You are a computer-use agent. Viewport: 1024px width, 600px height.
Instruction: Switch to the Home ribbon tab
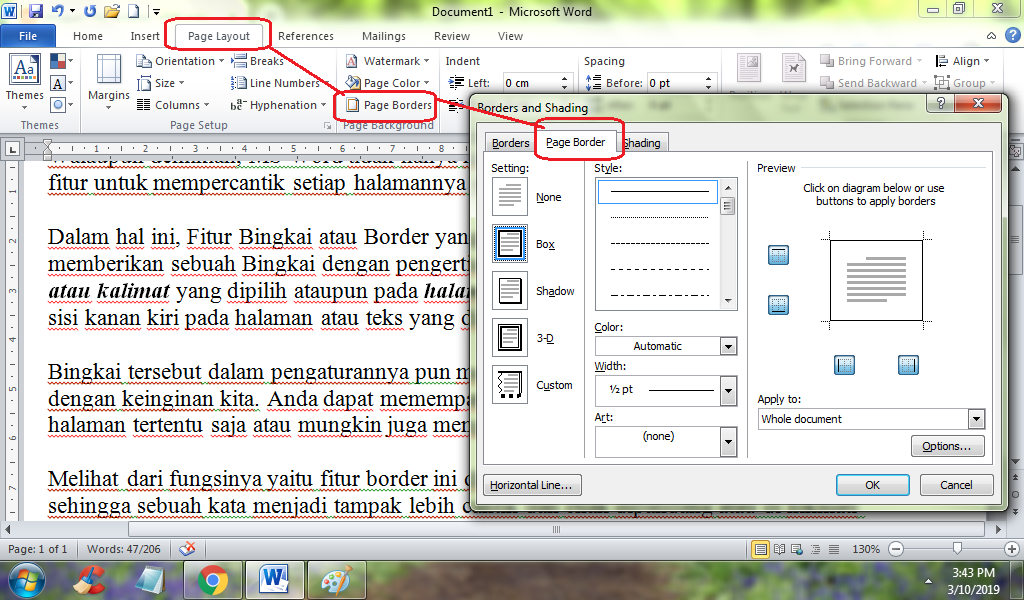tap(88, 36)
